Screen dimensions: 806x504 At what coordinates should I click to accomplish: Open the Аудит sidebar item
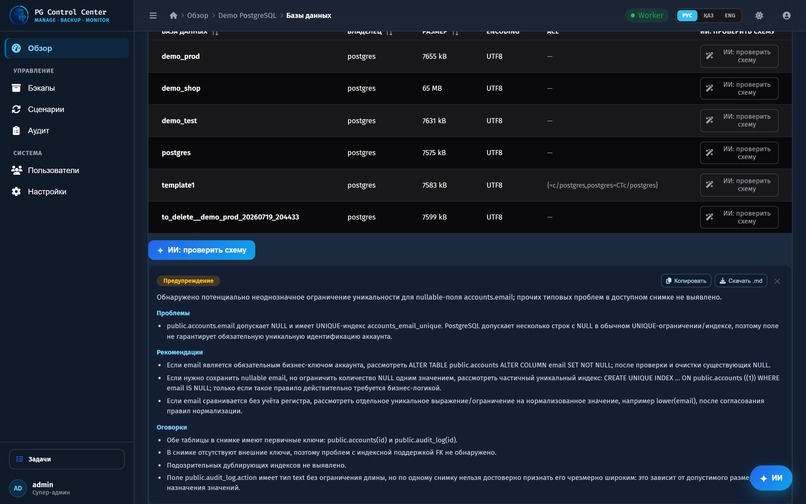click(67, 131)
